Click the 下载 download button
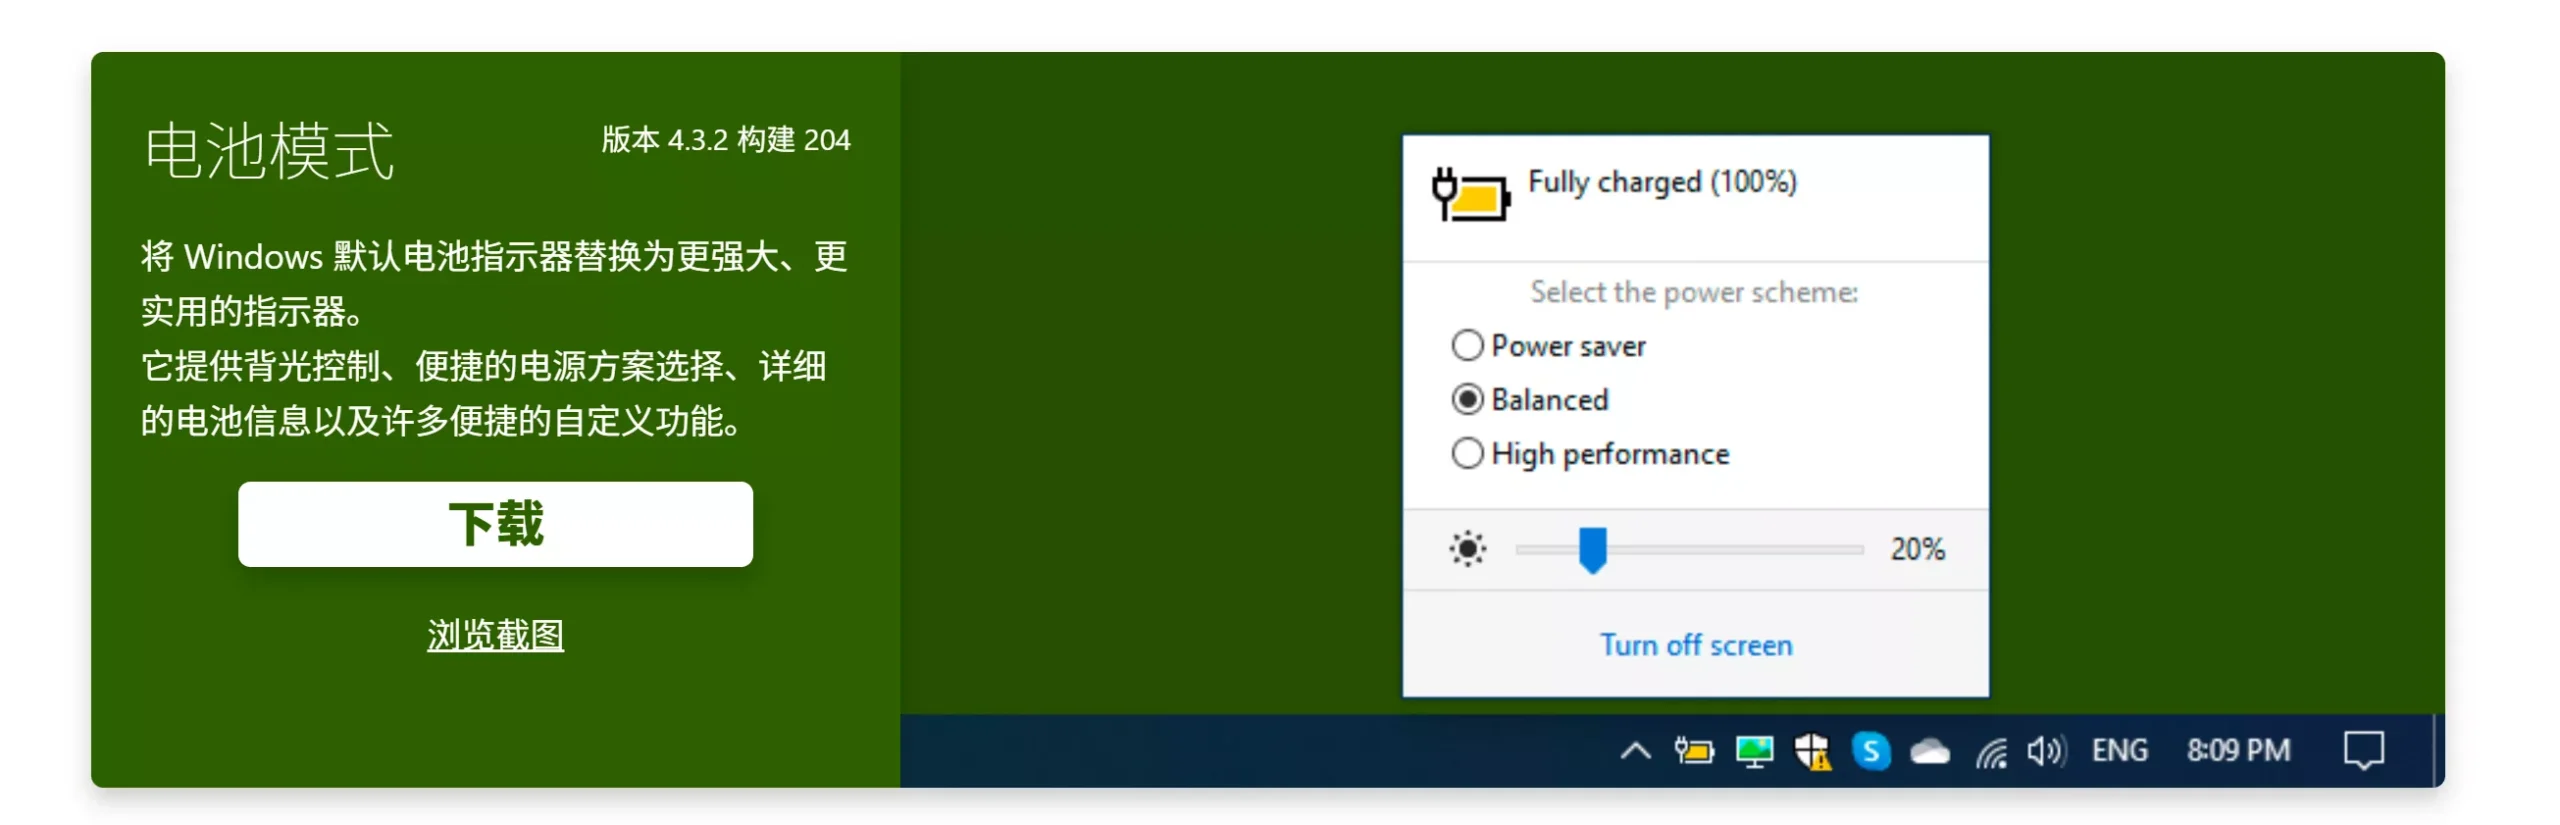 [495, 524]
